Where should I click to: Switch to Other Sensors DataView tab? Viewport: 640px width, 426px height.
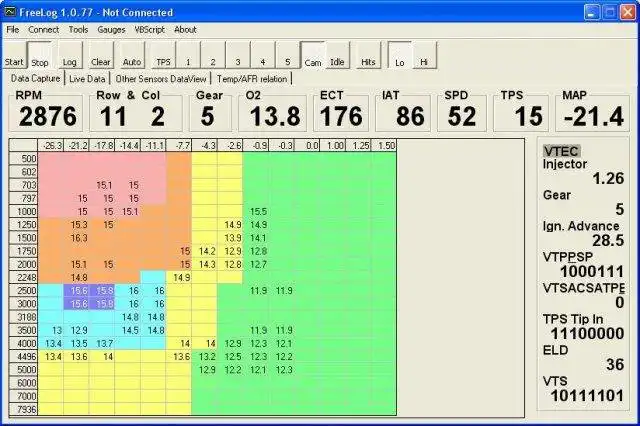coord(161,79)
